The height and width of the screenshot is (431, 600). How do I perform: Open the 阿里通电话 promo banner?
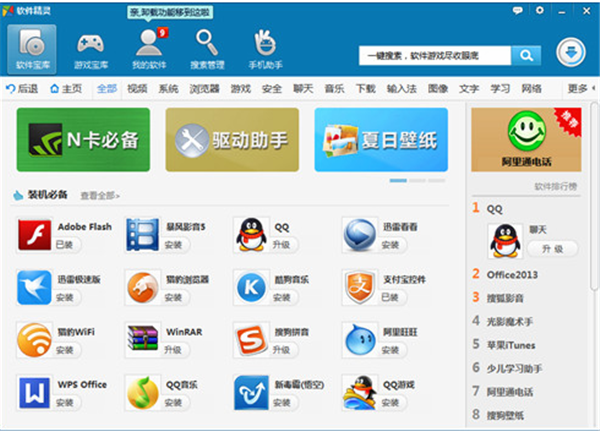pos(526,140)
